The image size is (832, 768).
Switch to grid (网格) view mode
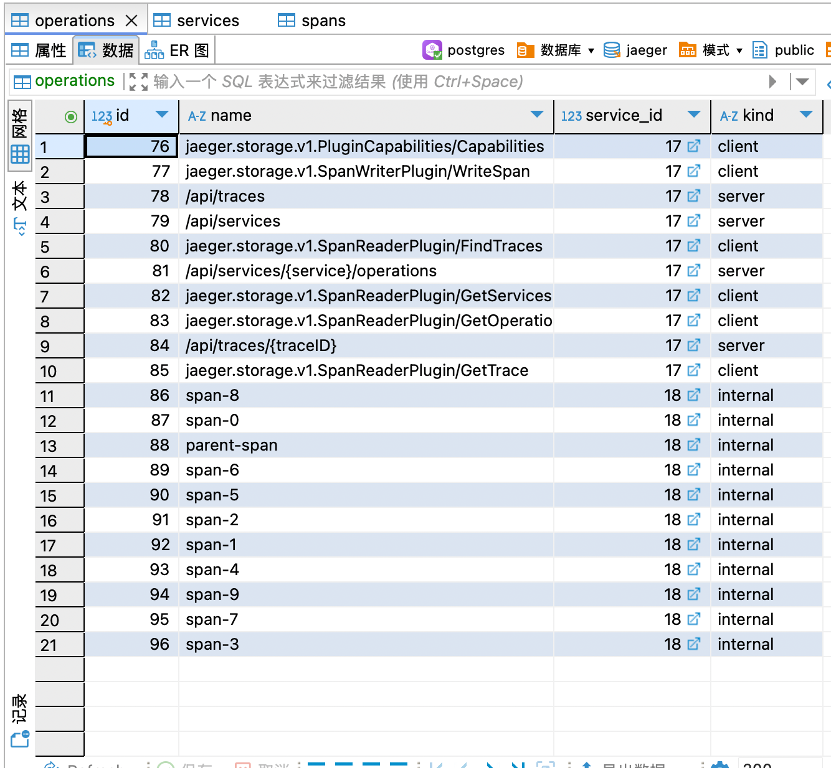[x=20, y=135]
